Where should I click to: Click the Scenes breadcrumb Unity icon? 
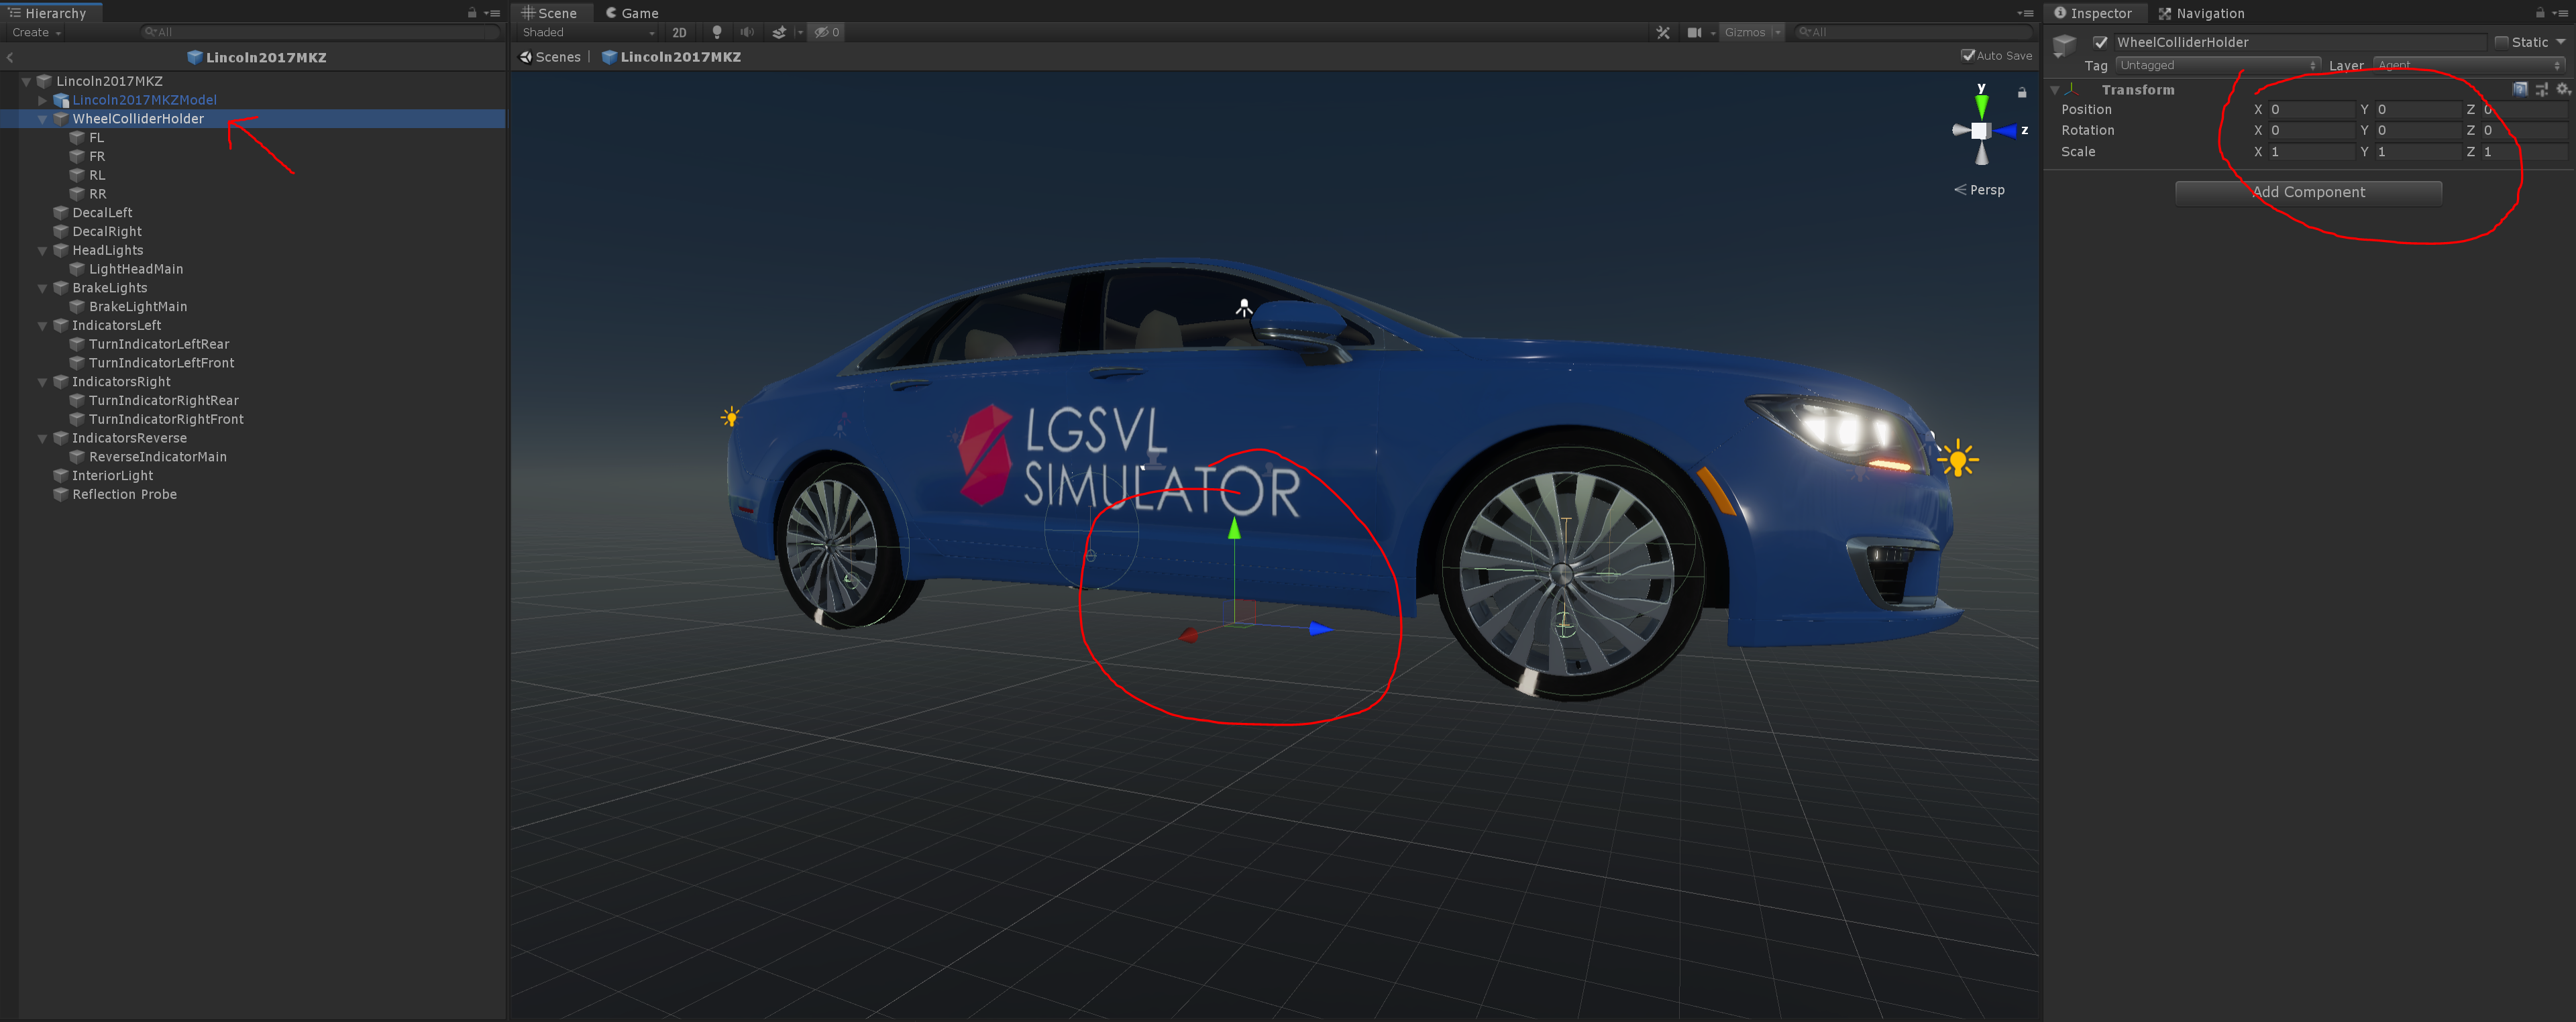526,57
